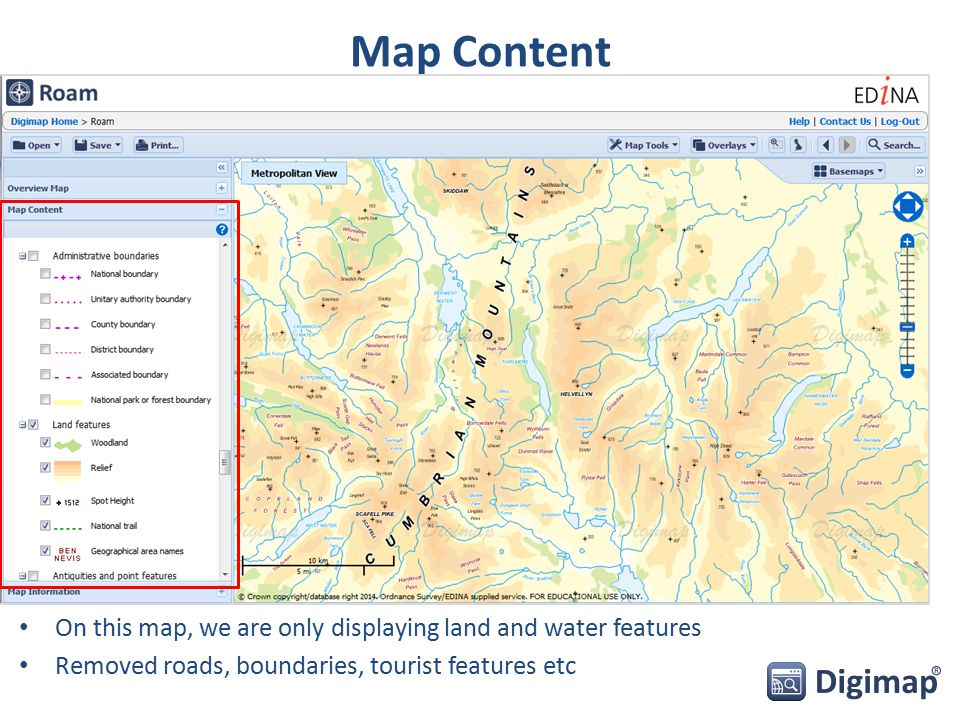Screen dimensions: 960x720
Task: Uncheck the Spot Height checkbox
Action: coord(45,500)
